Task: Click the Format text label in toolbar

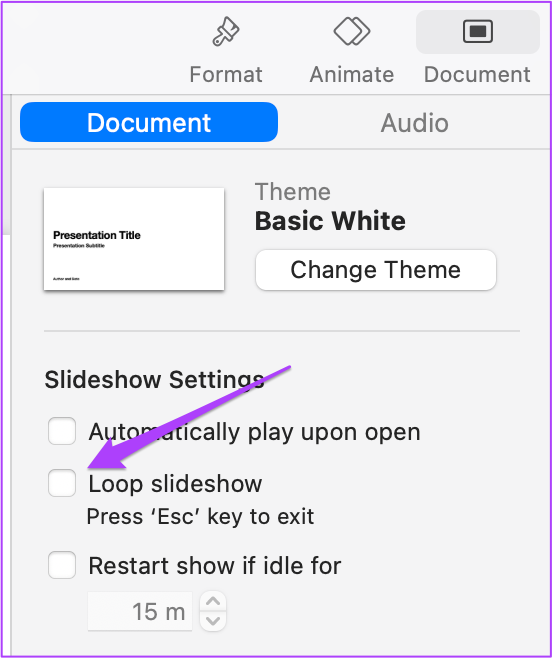Action: point(226,75)
